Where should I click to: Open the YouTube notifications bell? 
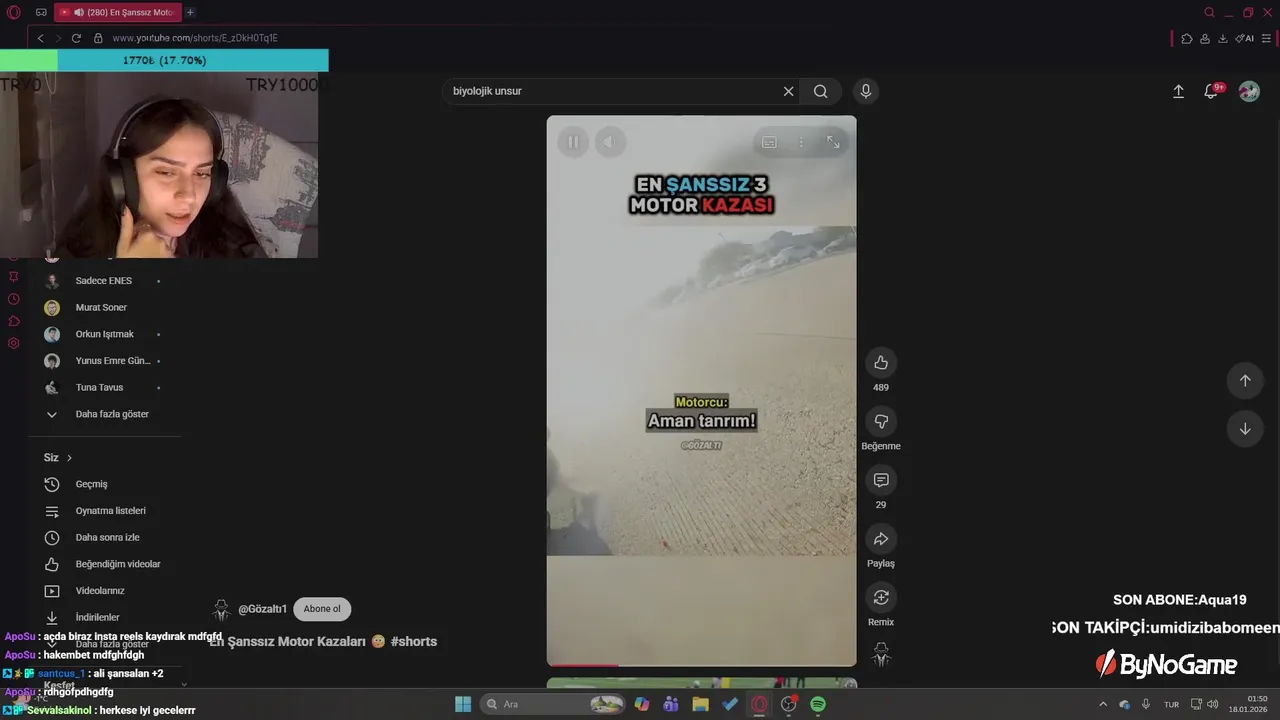pos(1211,91)
